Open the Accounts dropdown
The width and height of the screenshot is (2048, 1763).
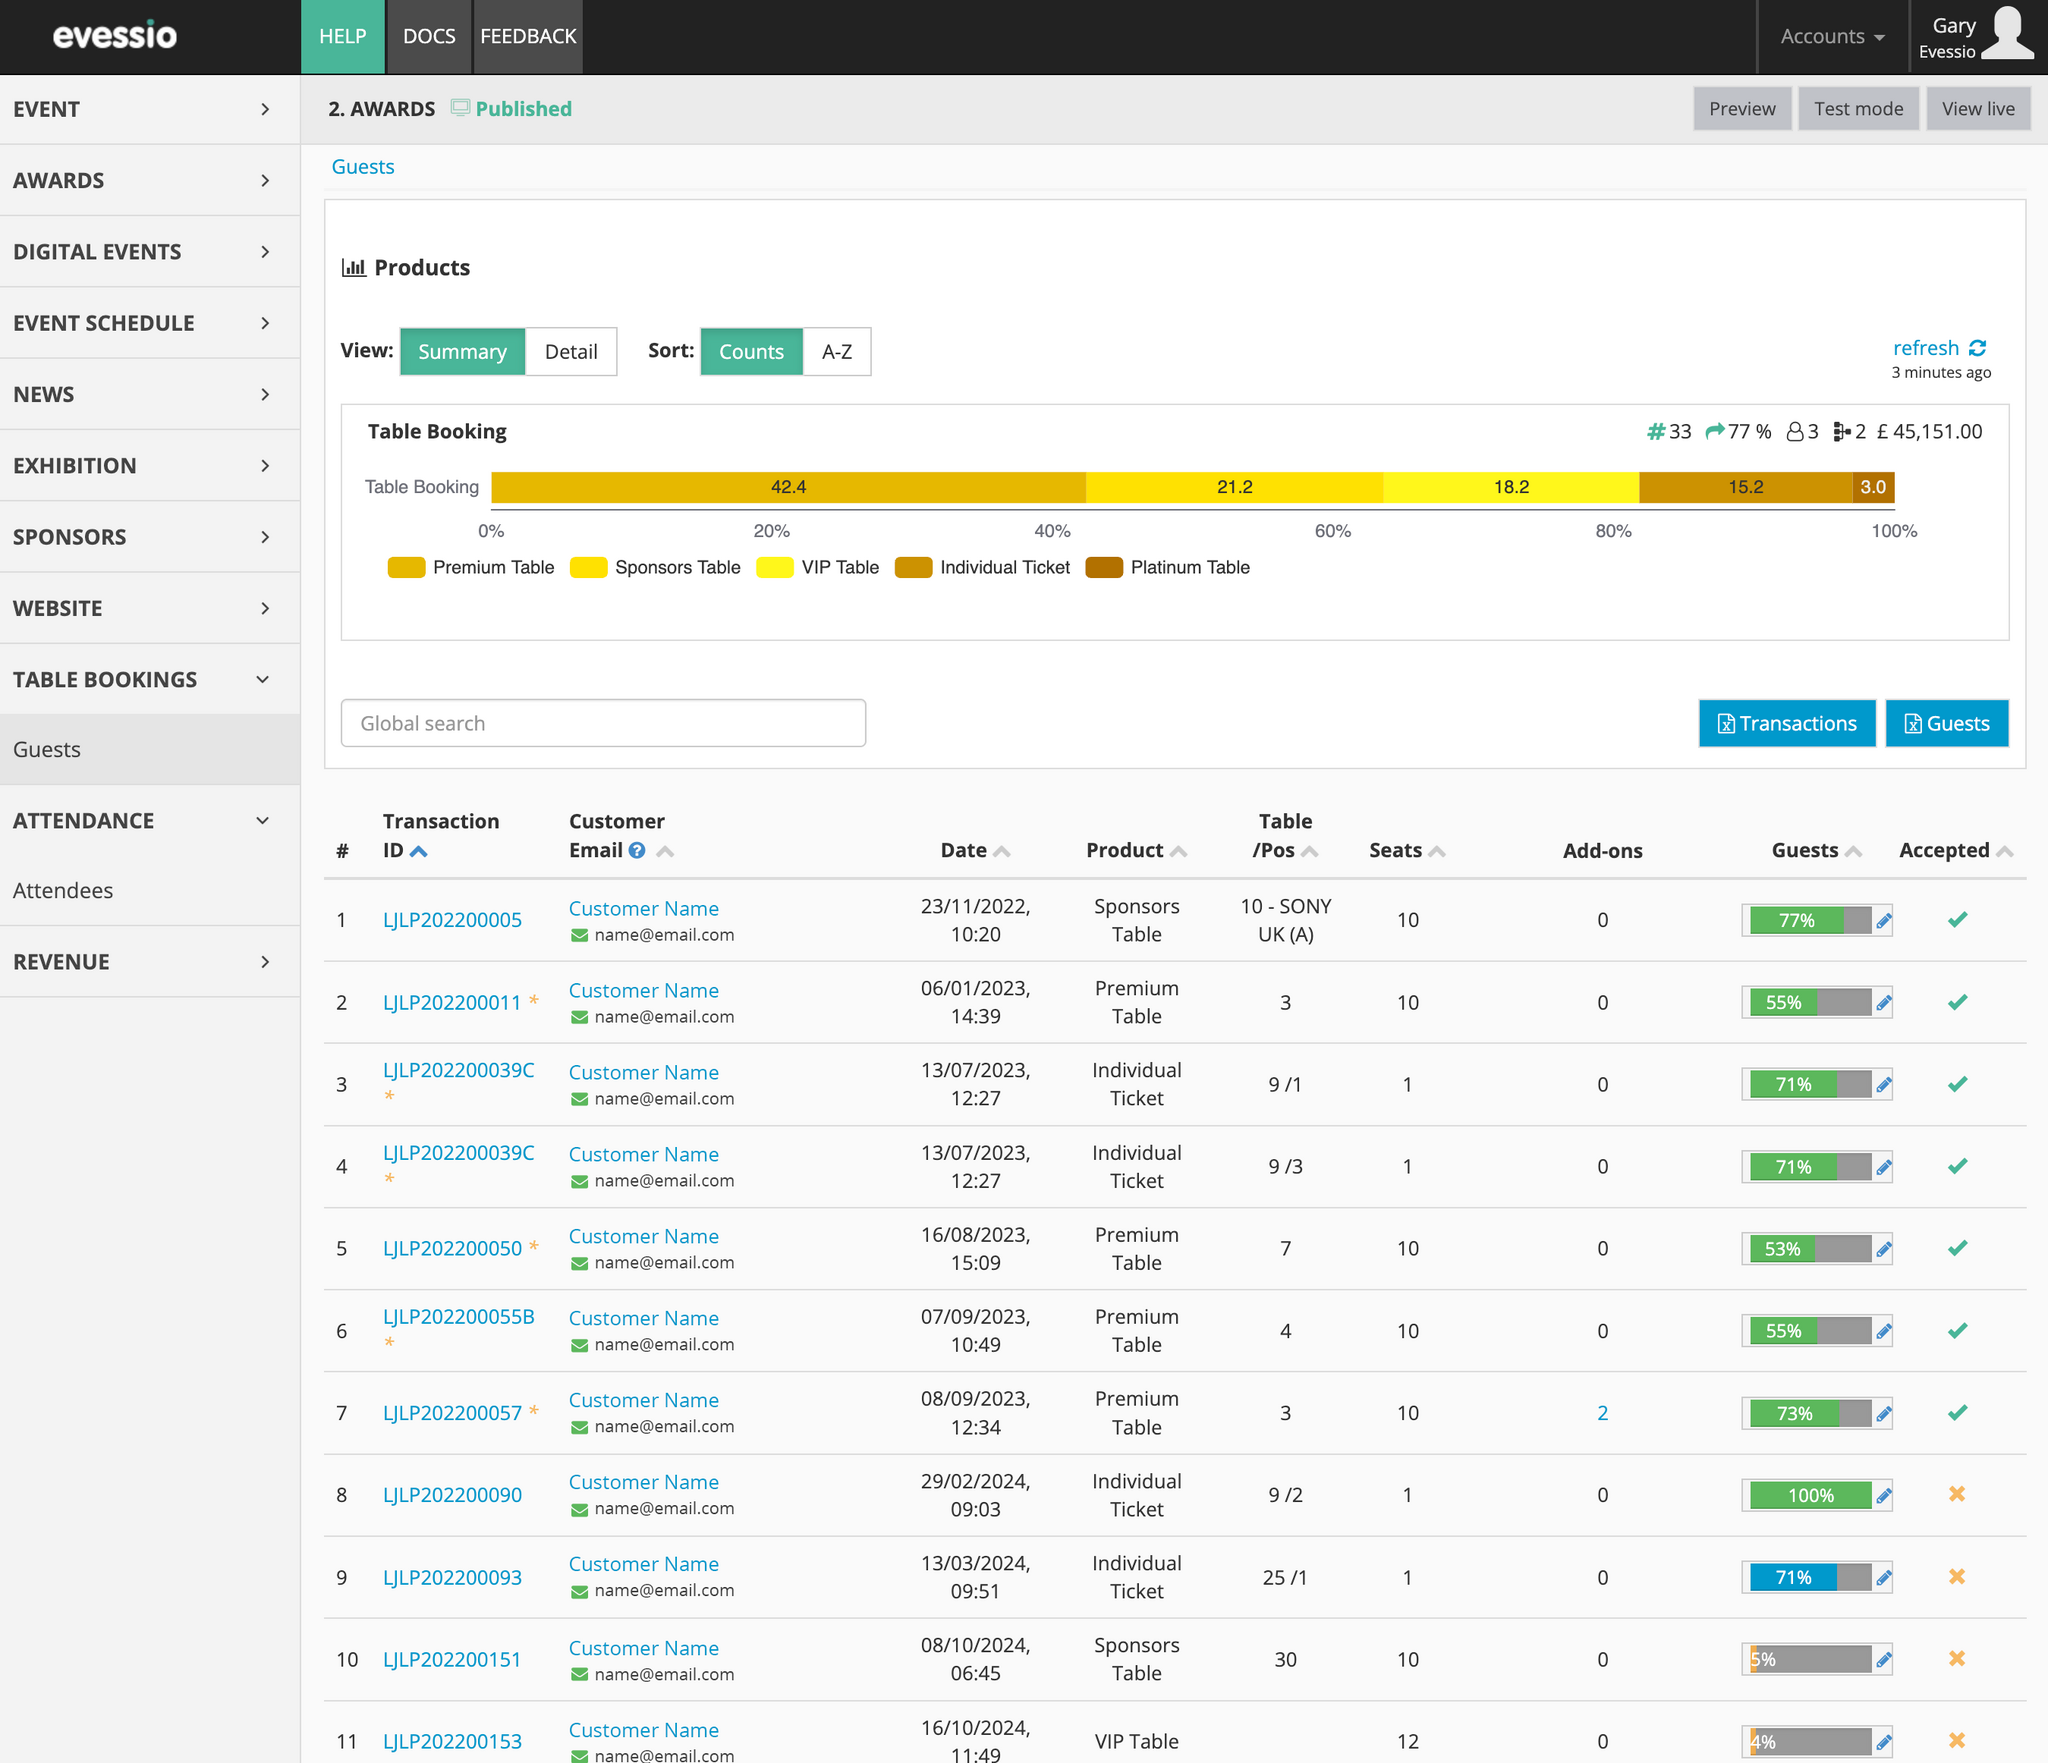pos(1833,36)
